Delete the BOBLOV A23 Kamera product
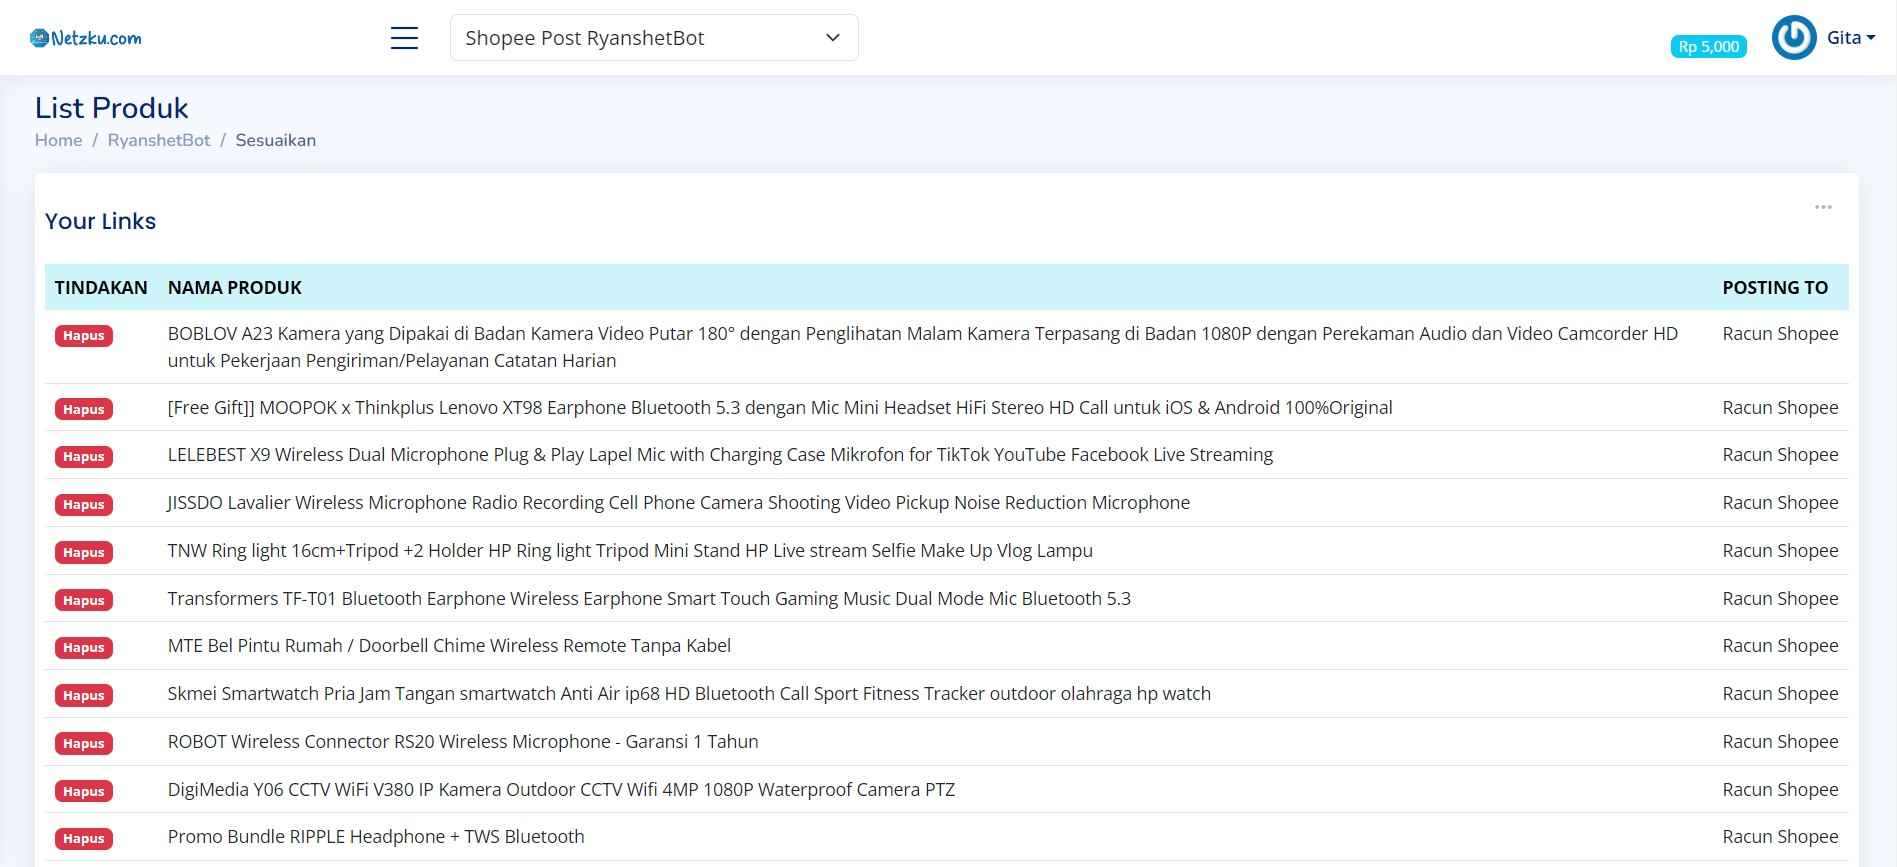Image resolution: width=1897 pixels, height=867 pixels. (84, 335)
